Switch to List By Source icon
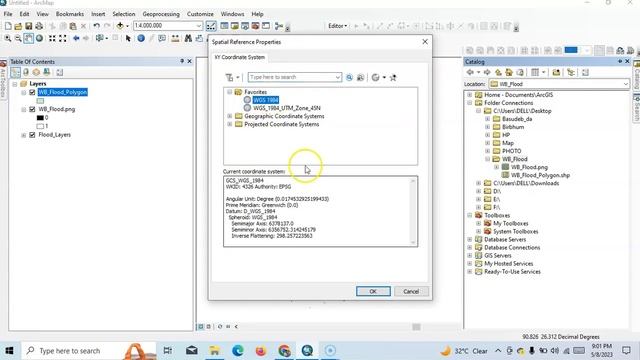Screen dimensions: 640x360 click(26, 72)
